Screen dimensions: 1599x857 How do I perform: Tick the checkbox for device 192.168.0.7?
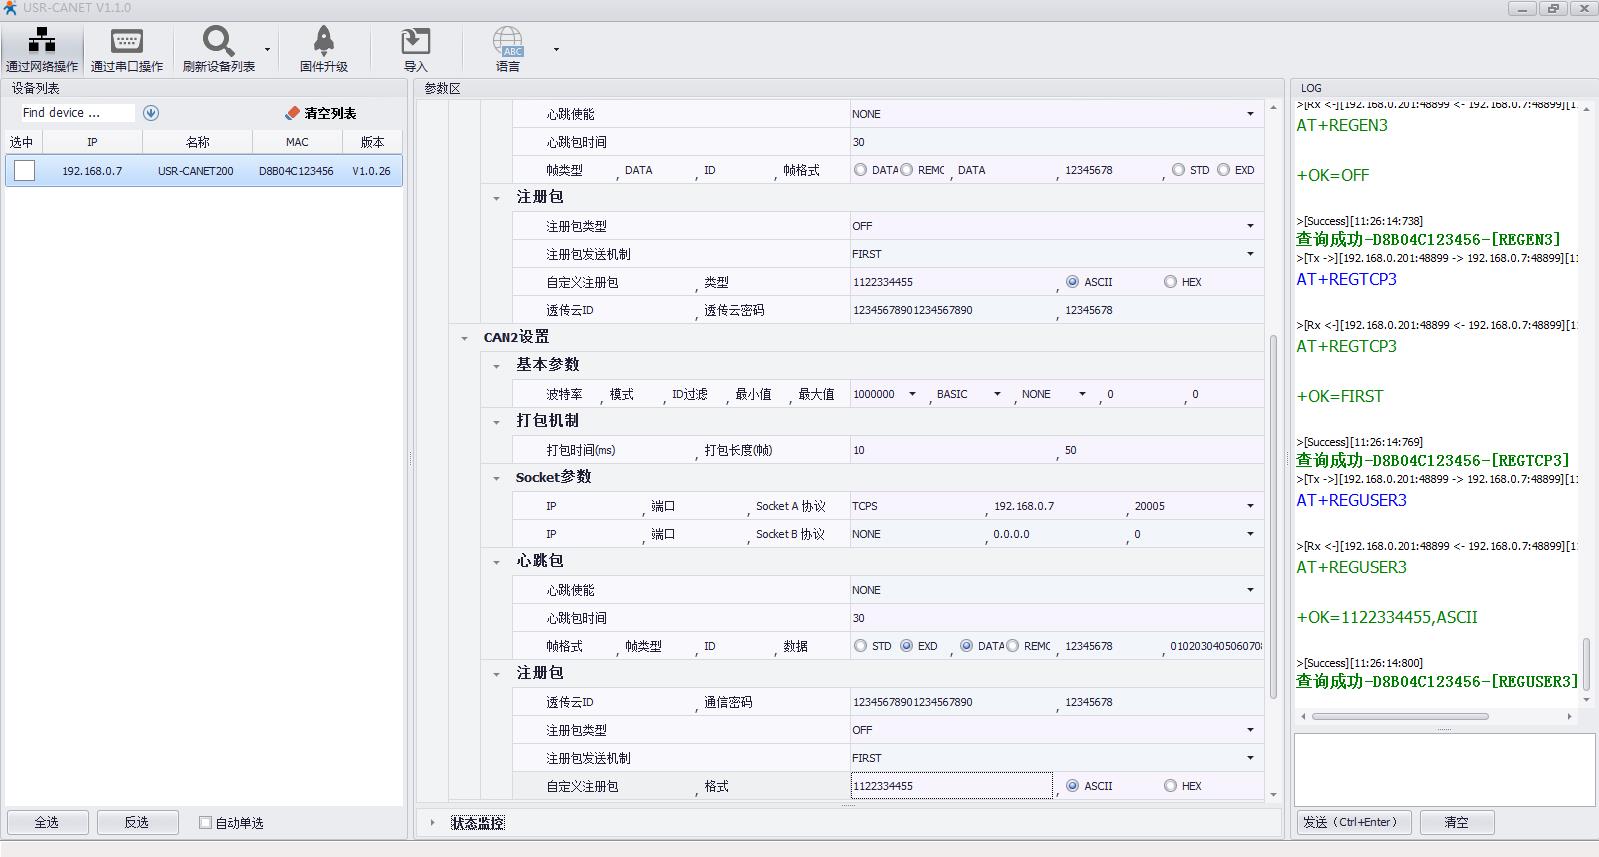pyautogui.click(x=25, y=171)
